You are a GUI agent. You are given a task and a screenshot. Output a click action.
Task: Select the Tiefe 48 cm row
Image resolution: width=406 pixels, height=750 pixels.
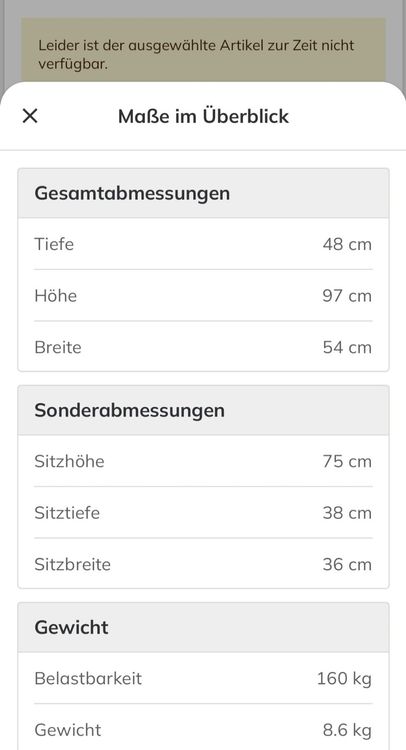pyautogui.click(x=203, y=244)
